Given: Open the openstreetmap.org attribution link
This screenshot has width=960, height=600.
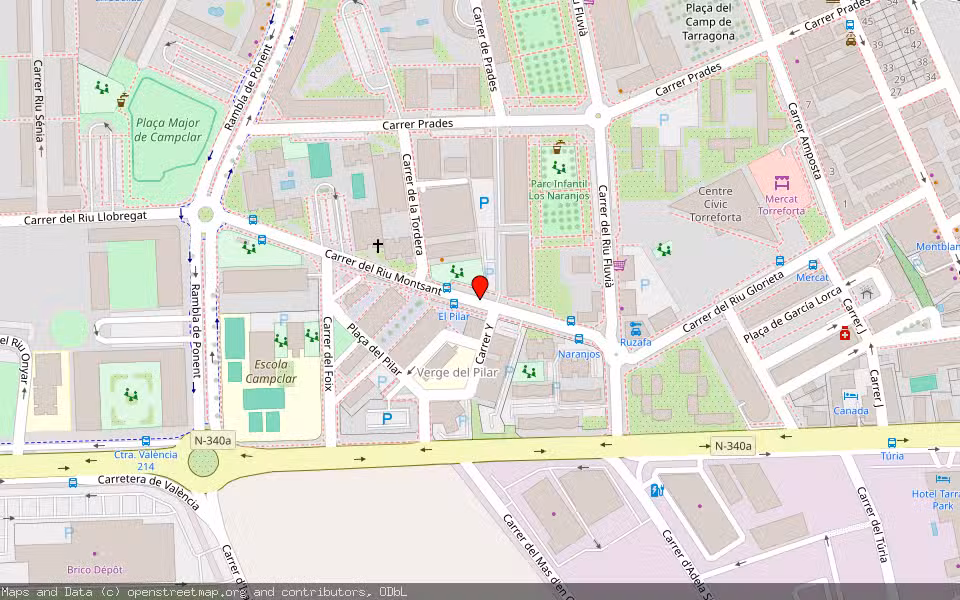Looking at the screenshot, I should click(186, 592).
